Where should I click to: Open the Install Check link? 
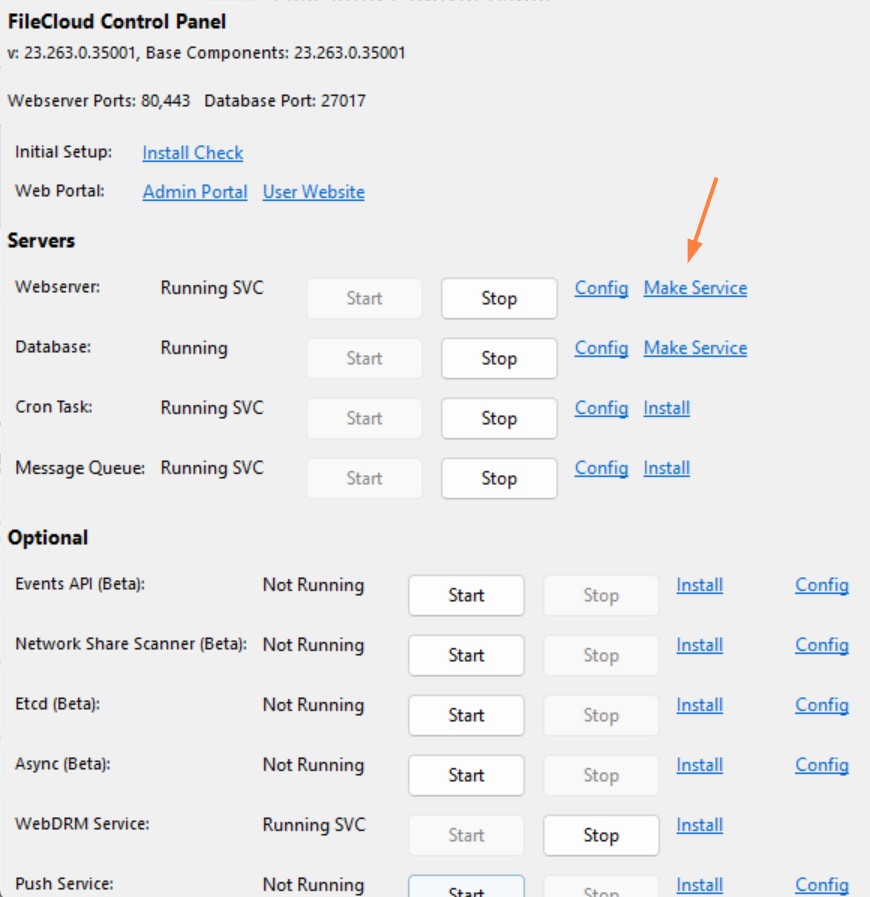pyautogui.click(x=193, y=153)
